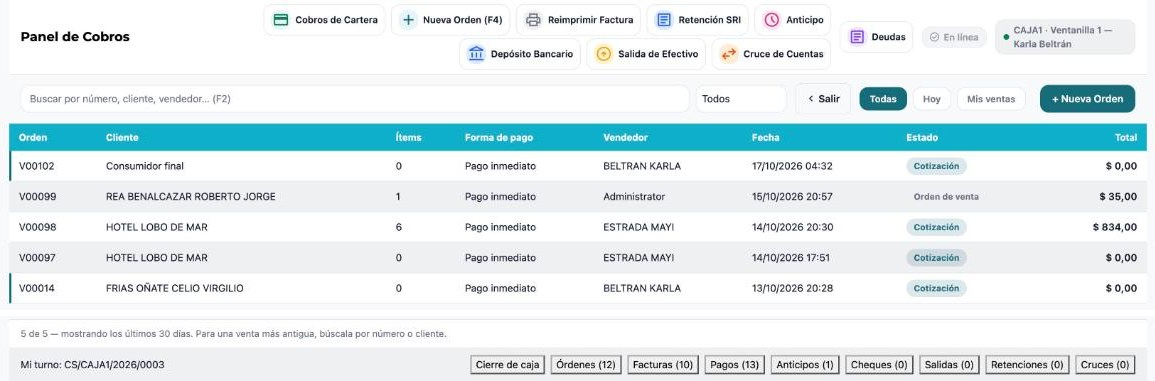Select client FRIAS OÑATE CELIO VIRGILIO
The height and width of the screenshot is (381, 1155).
[x=175, y=288]
